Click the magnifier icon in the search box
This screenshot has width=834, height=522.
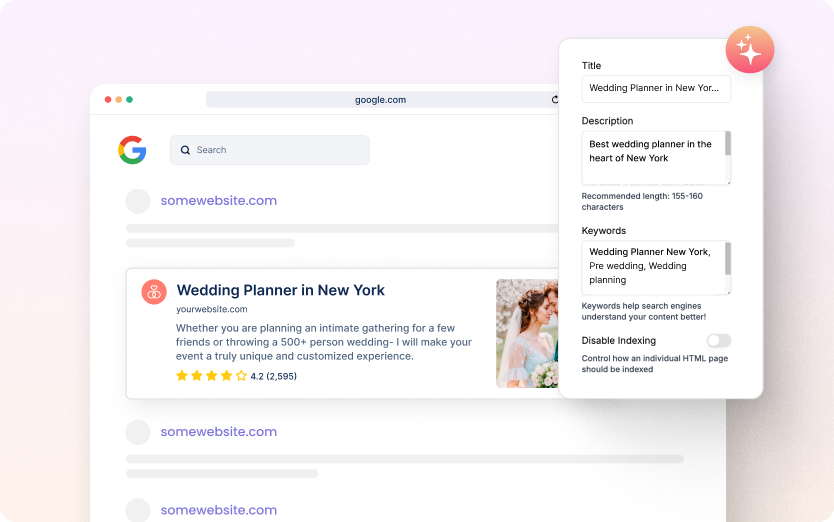185,150
